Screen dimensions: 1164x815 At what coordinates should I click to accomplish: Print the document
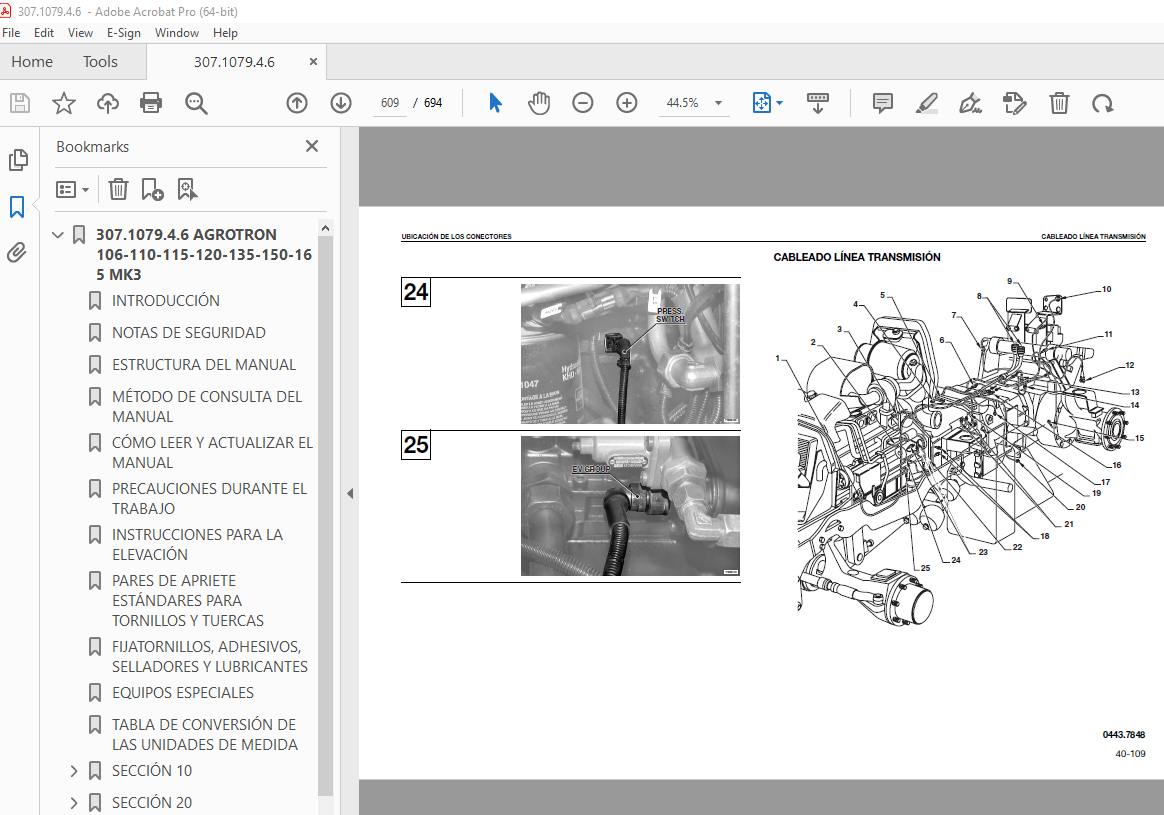tap(151, 103)
